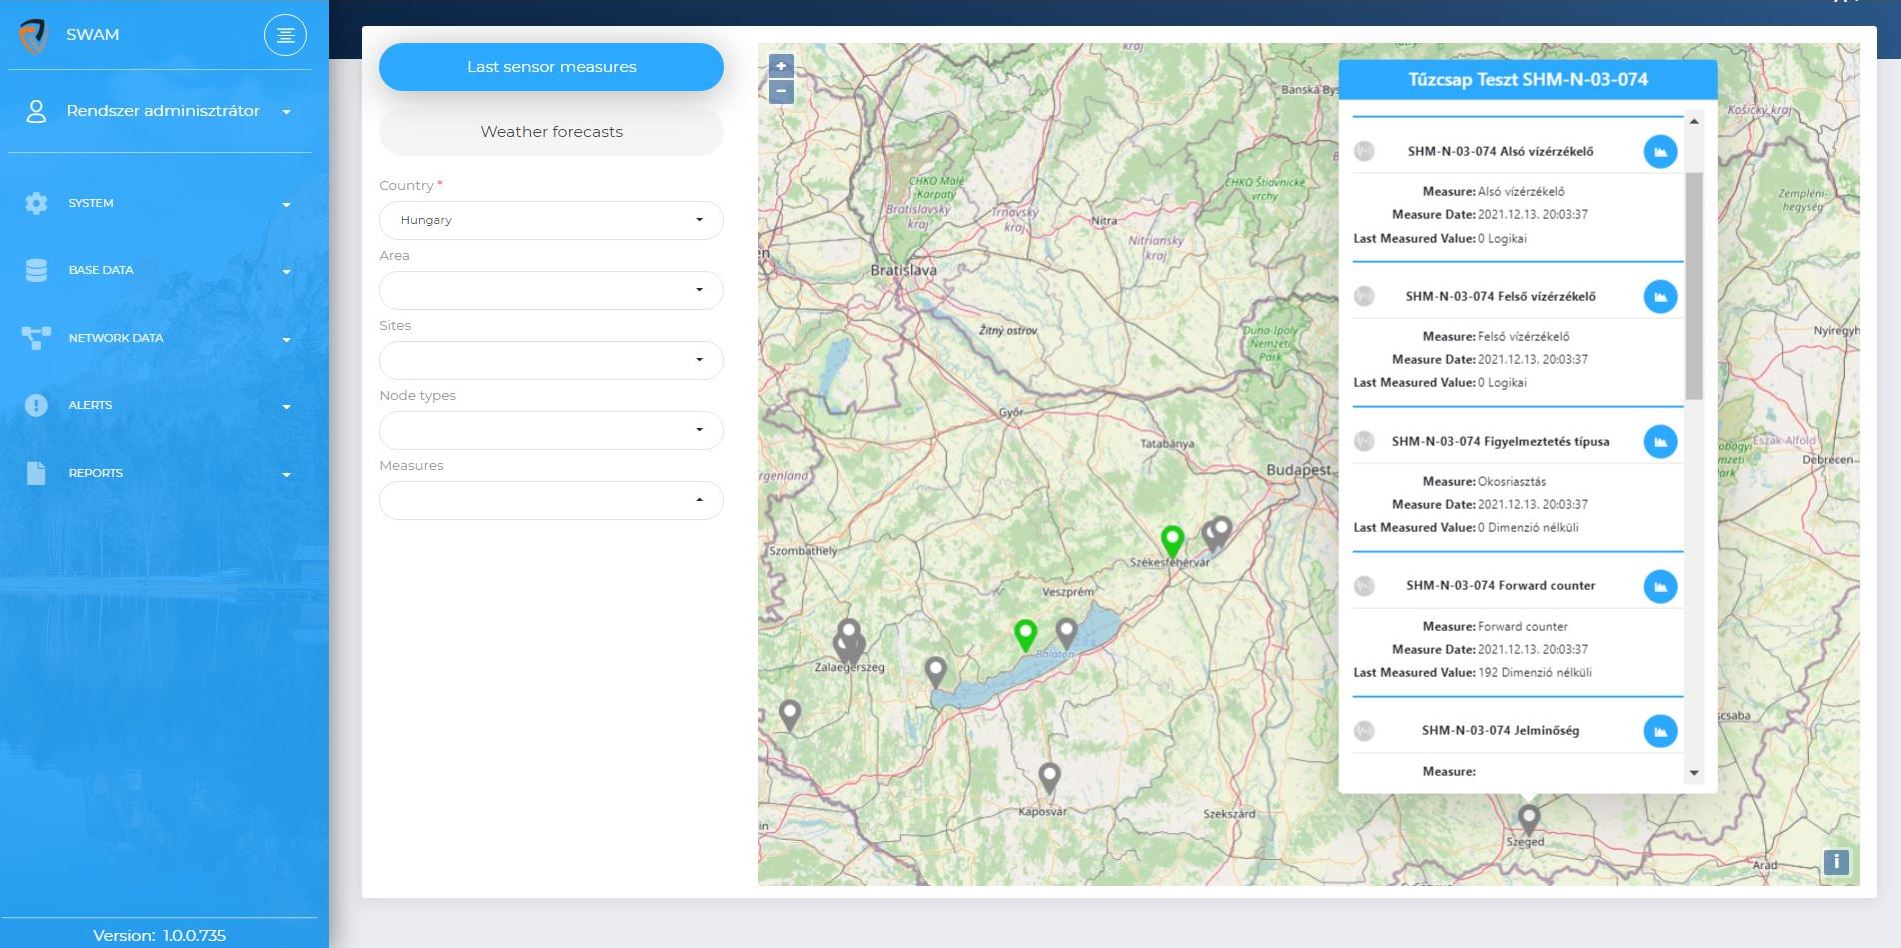The width and height of the screenshot is (1901, 948).
Task: Open chart for Alsó vízérzékelő sensor
Action: pos(1660,152)
